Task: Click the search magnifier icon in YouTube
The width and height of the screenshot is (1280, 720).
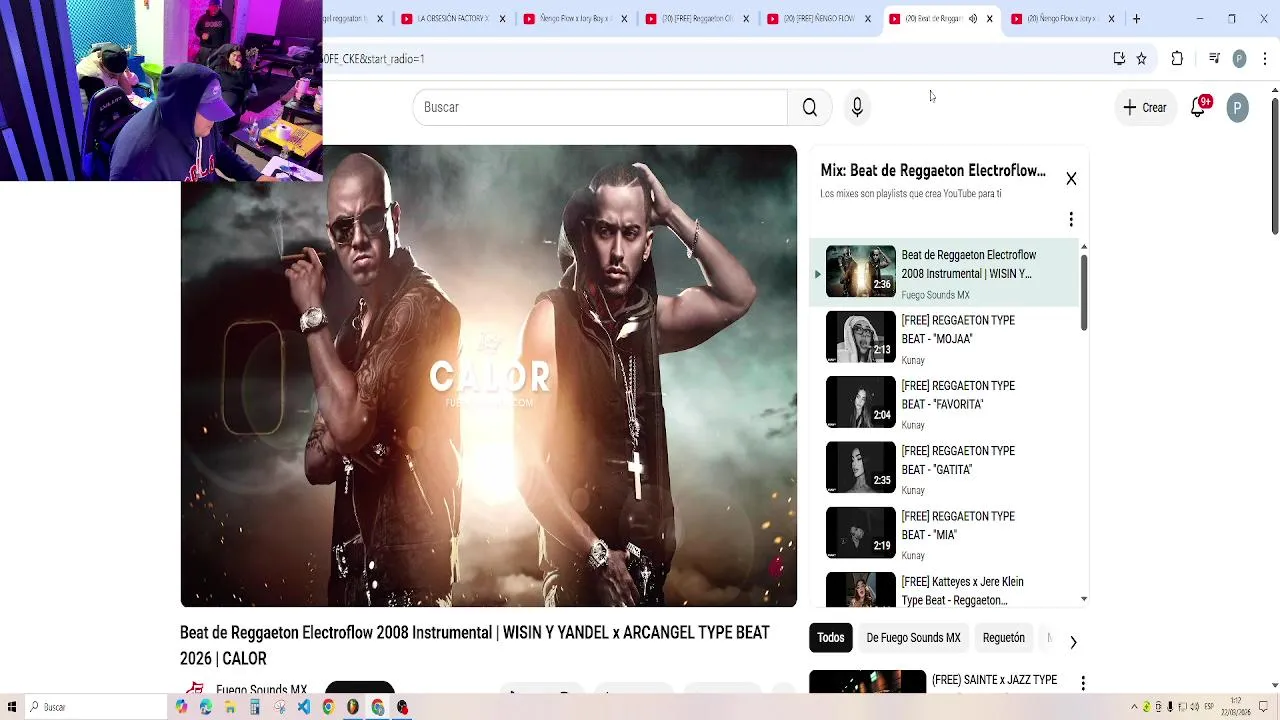Action: click(x=810, y=107)
